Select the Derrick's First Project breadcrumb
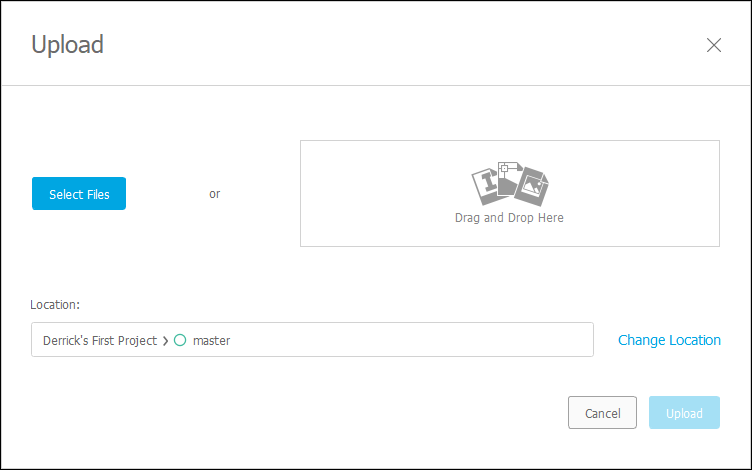752x470 pixels. click(x=99, y=341)
